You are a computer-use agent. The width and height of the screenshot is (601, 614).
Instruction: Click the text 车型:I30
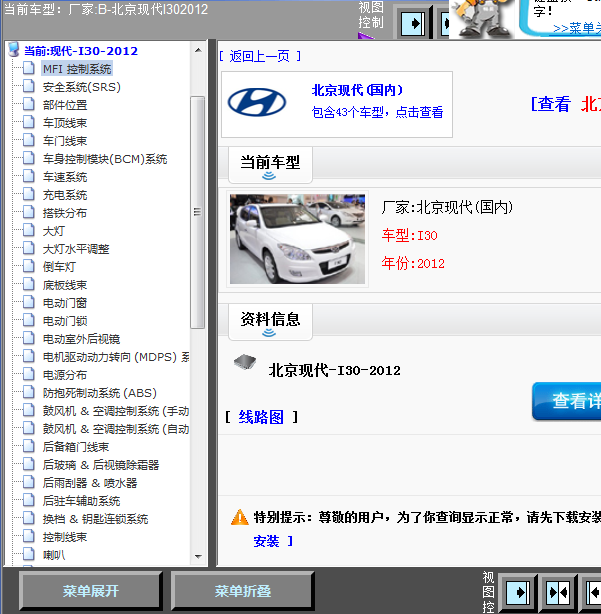[x=410, y=235]
